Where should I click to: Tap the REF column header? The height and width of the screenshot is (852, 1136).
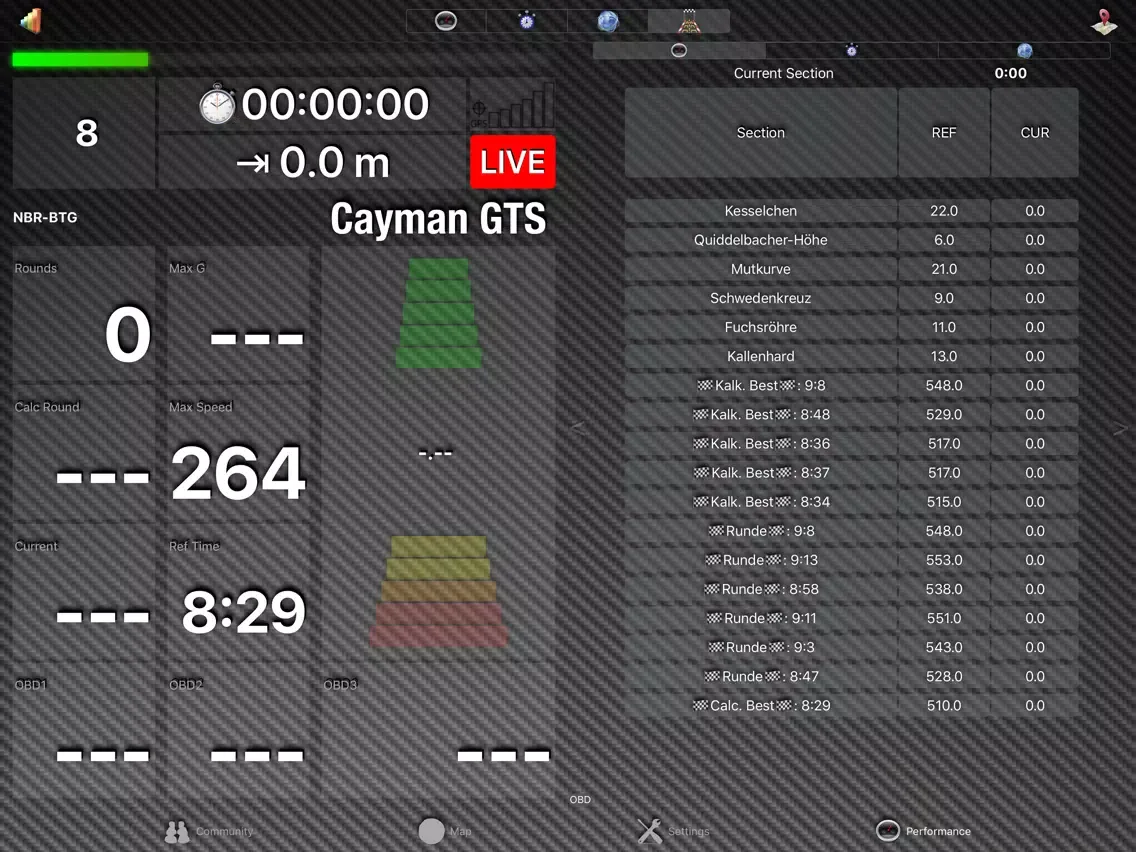pyautogui.click(x=944, y=133)
